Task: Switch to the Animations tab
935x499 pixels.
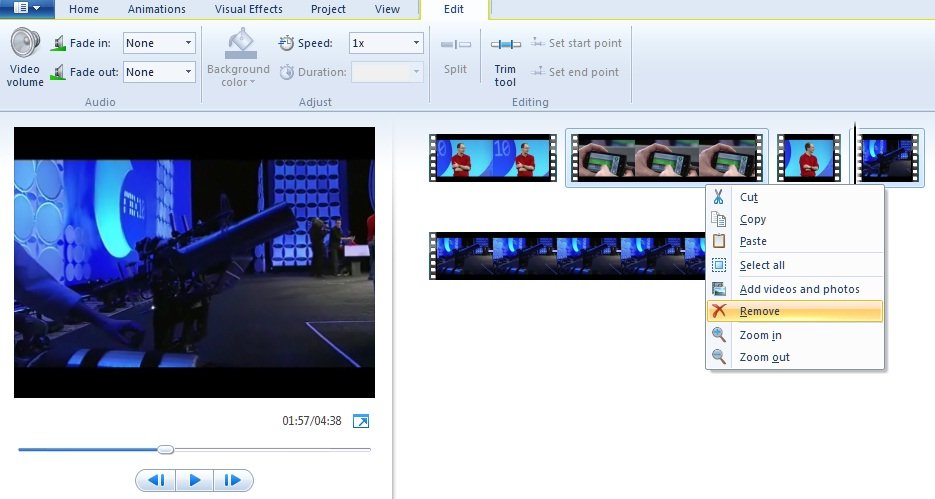Action: (x=157, y=10)
